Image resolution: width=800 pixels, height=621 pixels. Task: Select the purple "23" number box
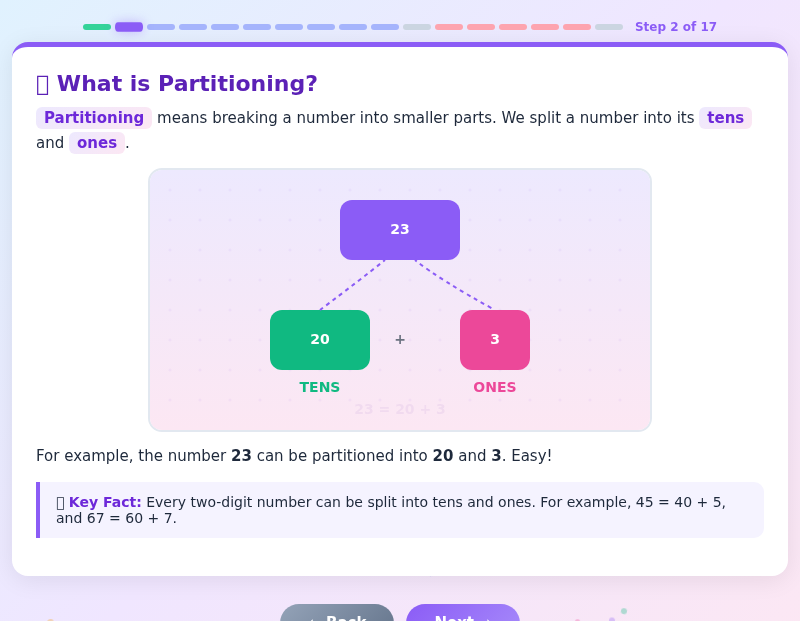pos(400,229)
